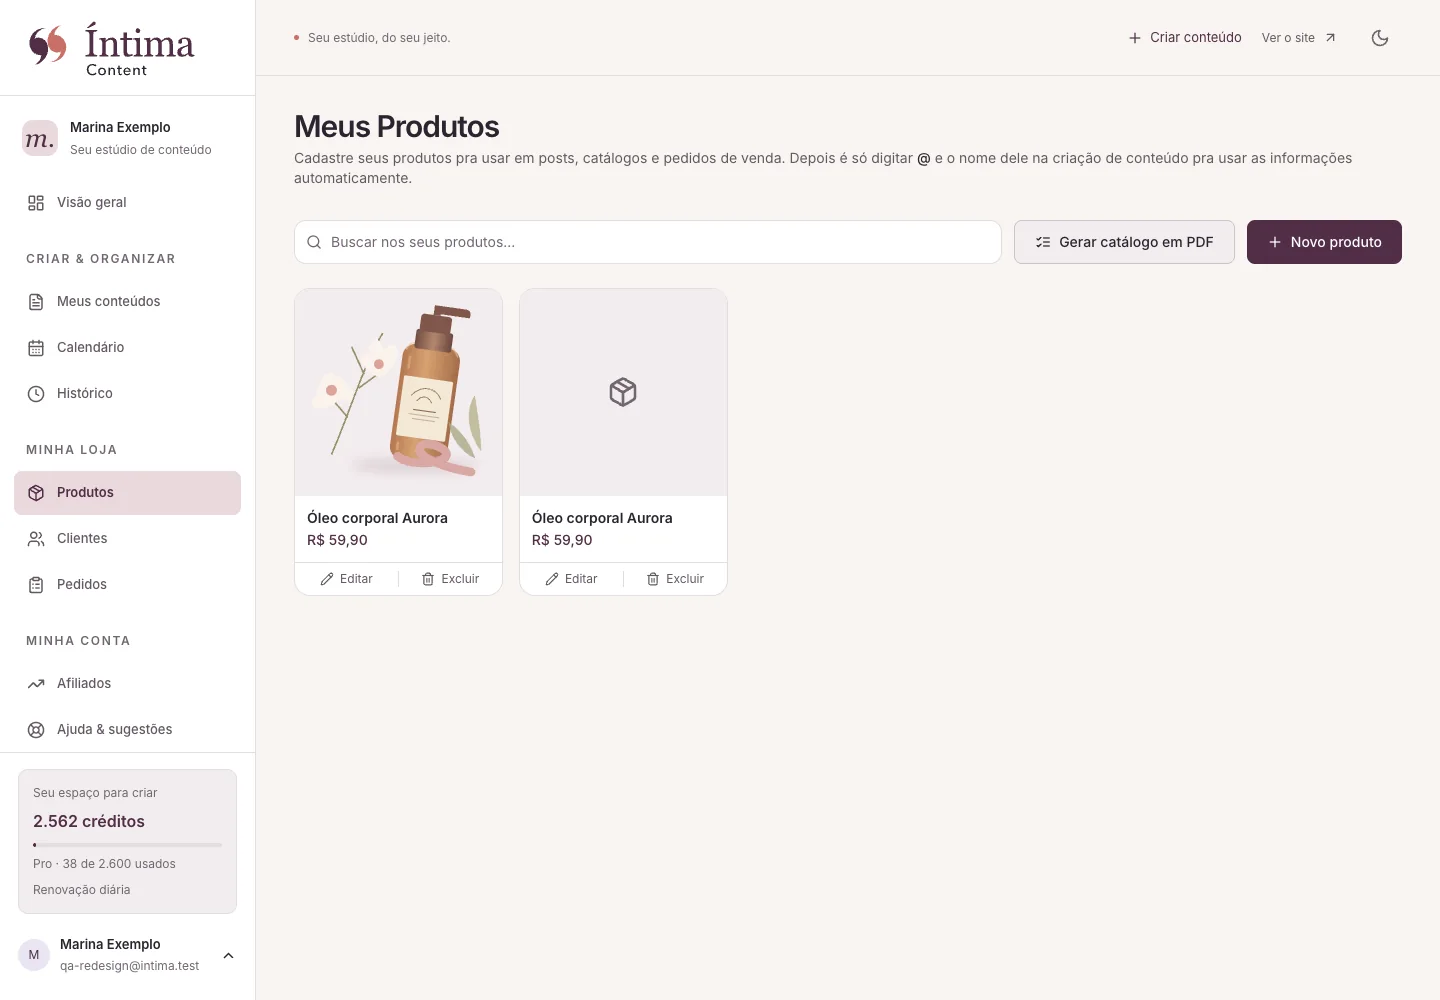The height and width of the screenshot is (1000, 1440).
Task: Open the Calendário section
Action: 128,348
